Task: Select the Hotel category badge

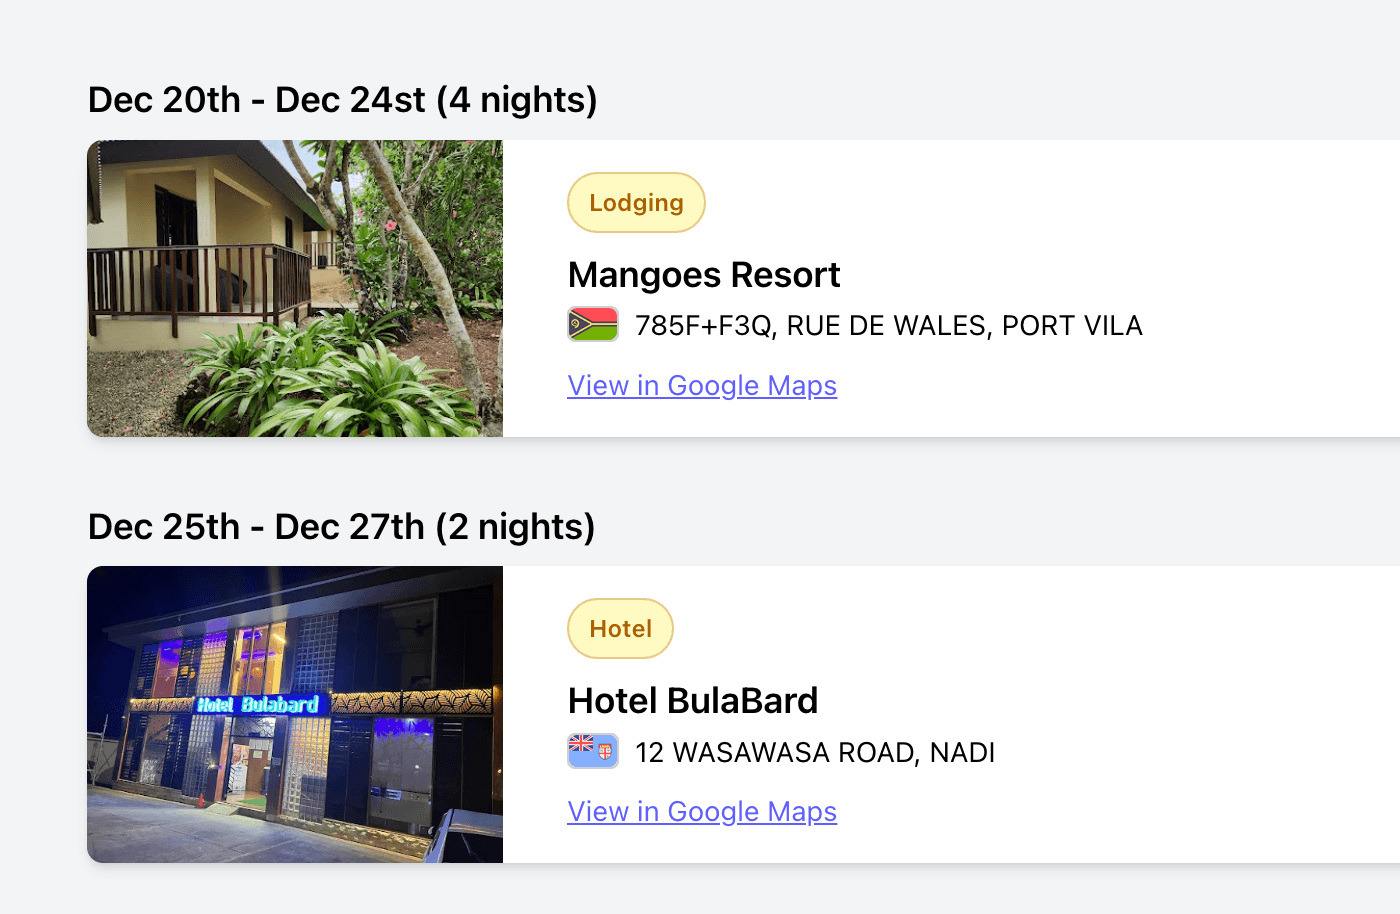Action: (x=620, y=629)
